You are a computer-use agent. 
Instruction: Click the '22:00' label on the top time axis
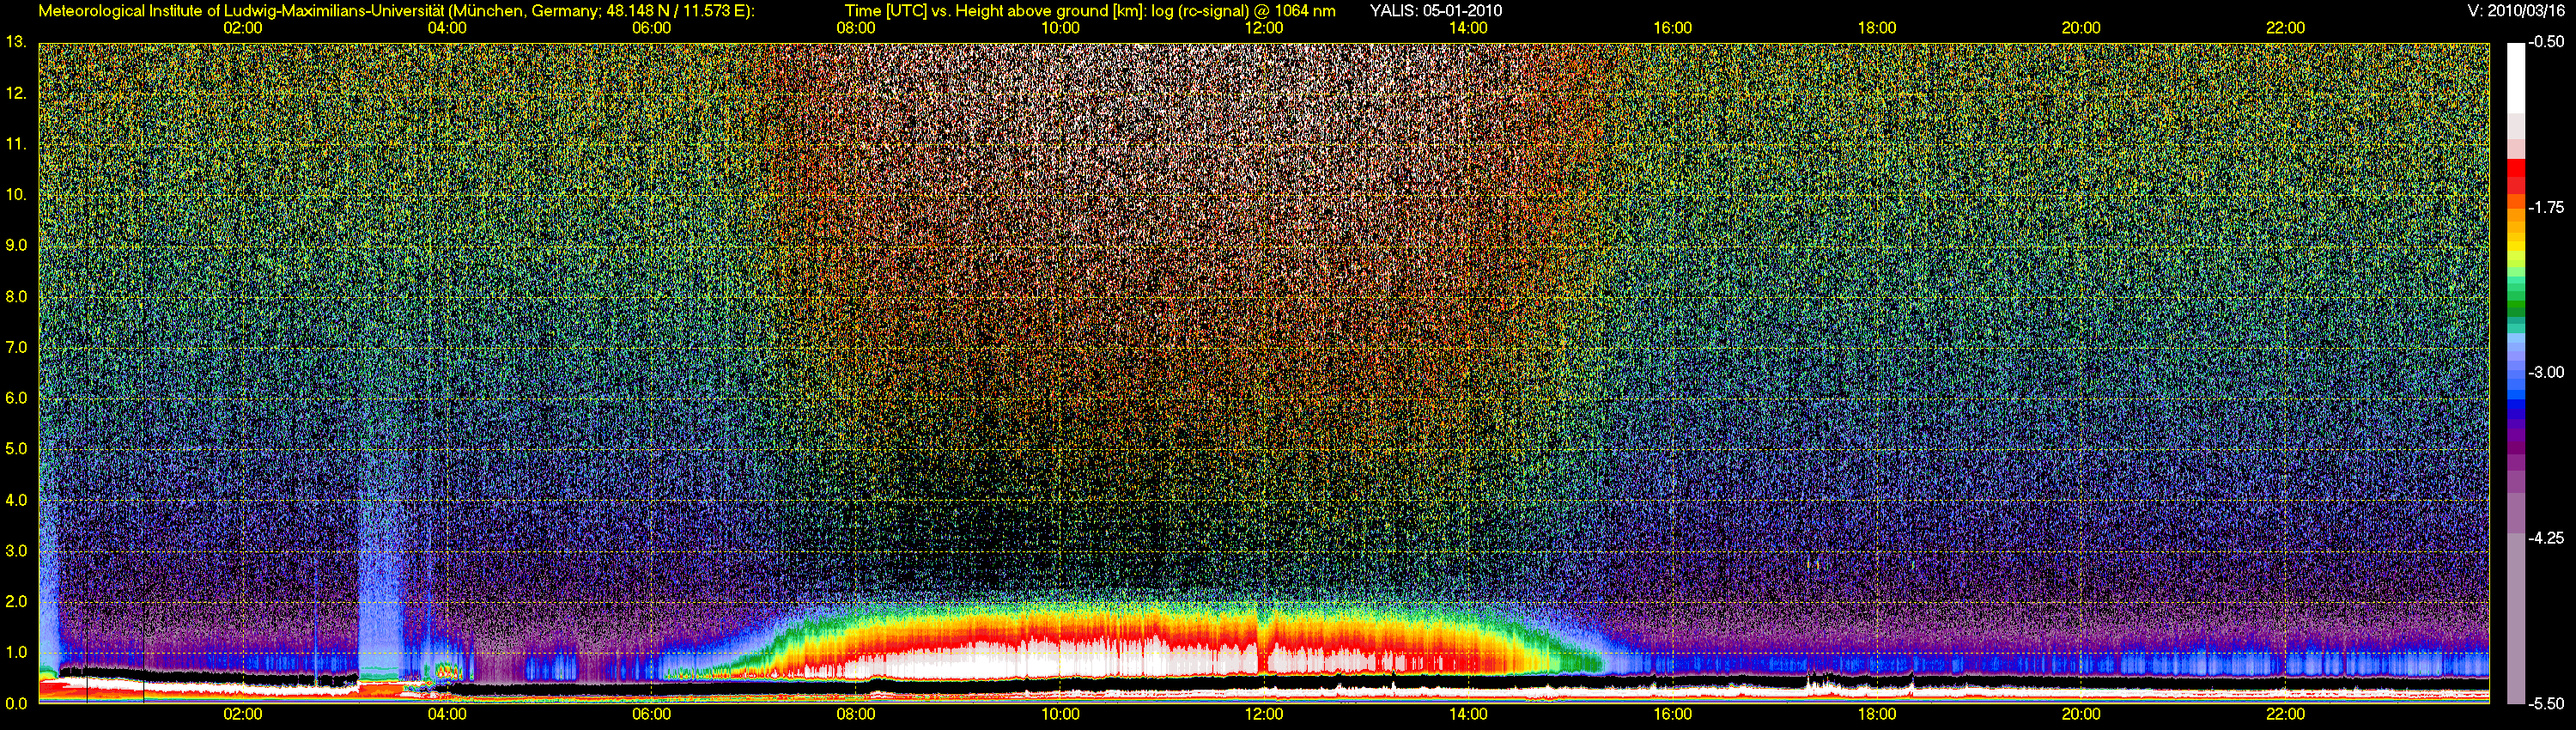click(2286, 28)
